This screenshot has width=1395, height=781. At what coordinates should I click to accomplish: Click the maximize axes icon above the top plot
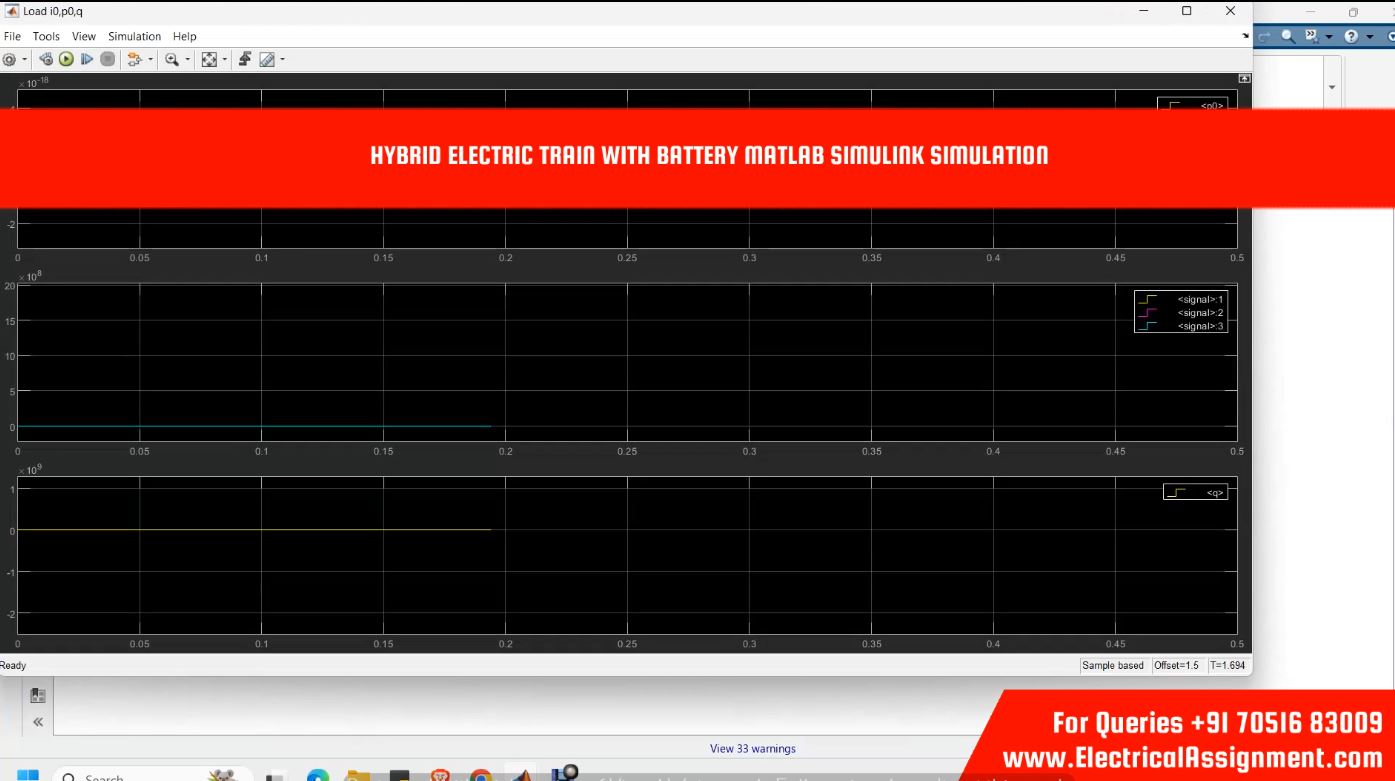click(x=1244, y=78)
